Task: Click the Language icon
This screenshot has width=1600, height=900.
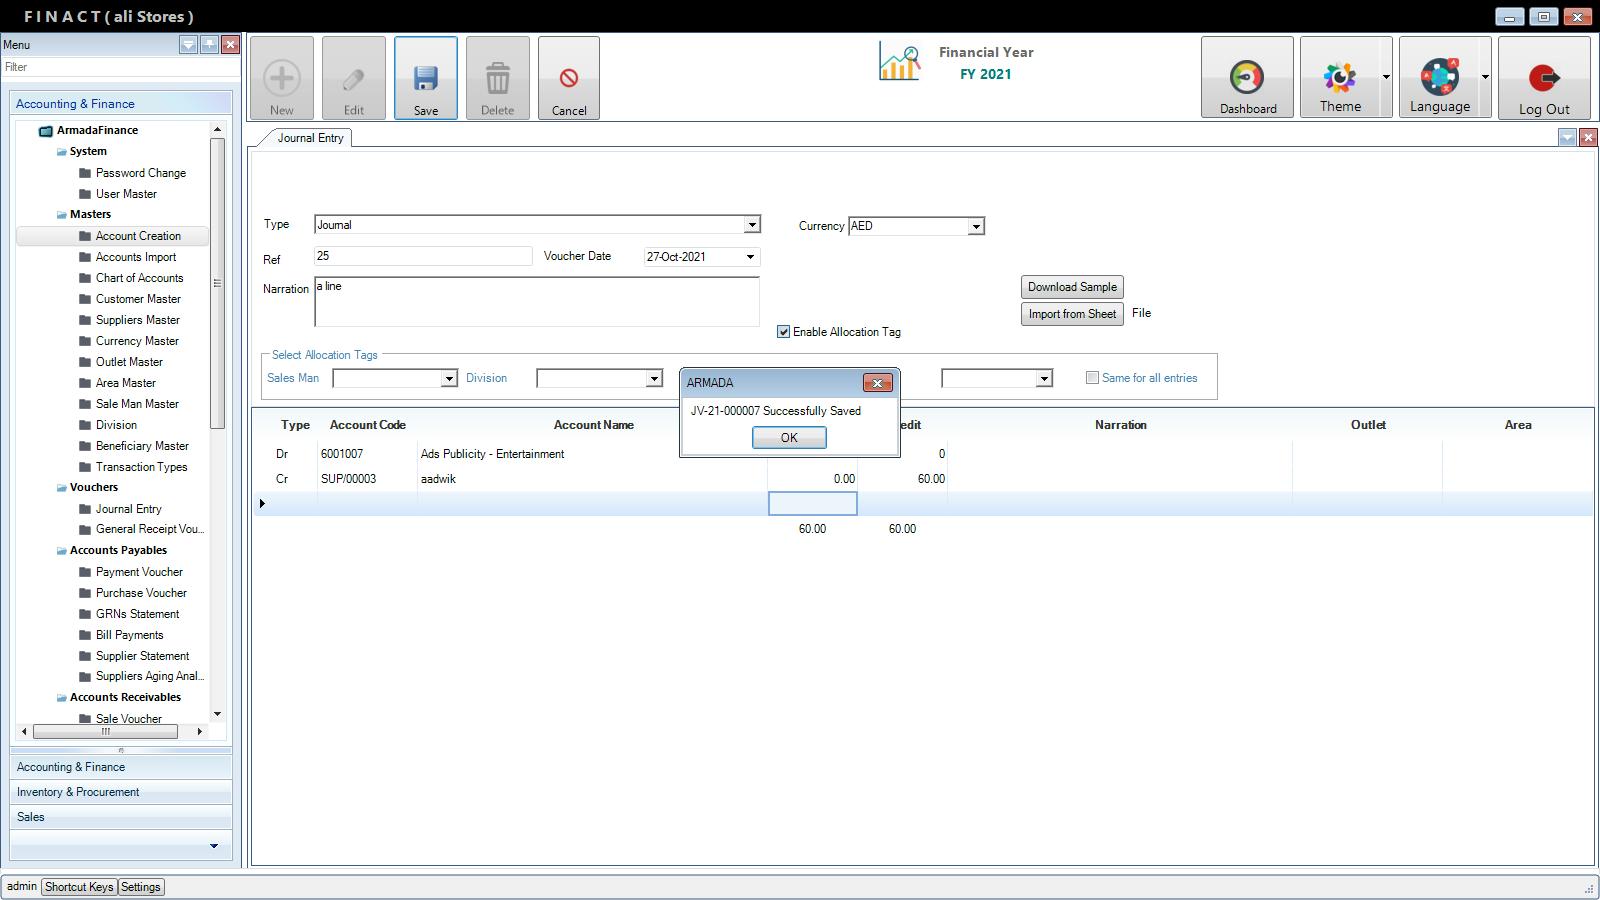Action: [x=1439, y=78]
